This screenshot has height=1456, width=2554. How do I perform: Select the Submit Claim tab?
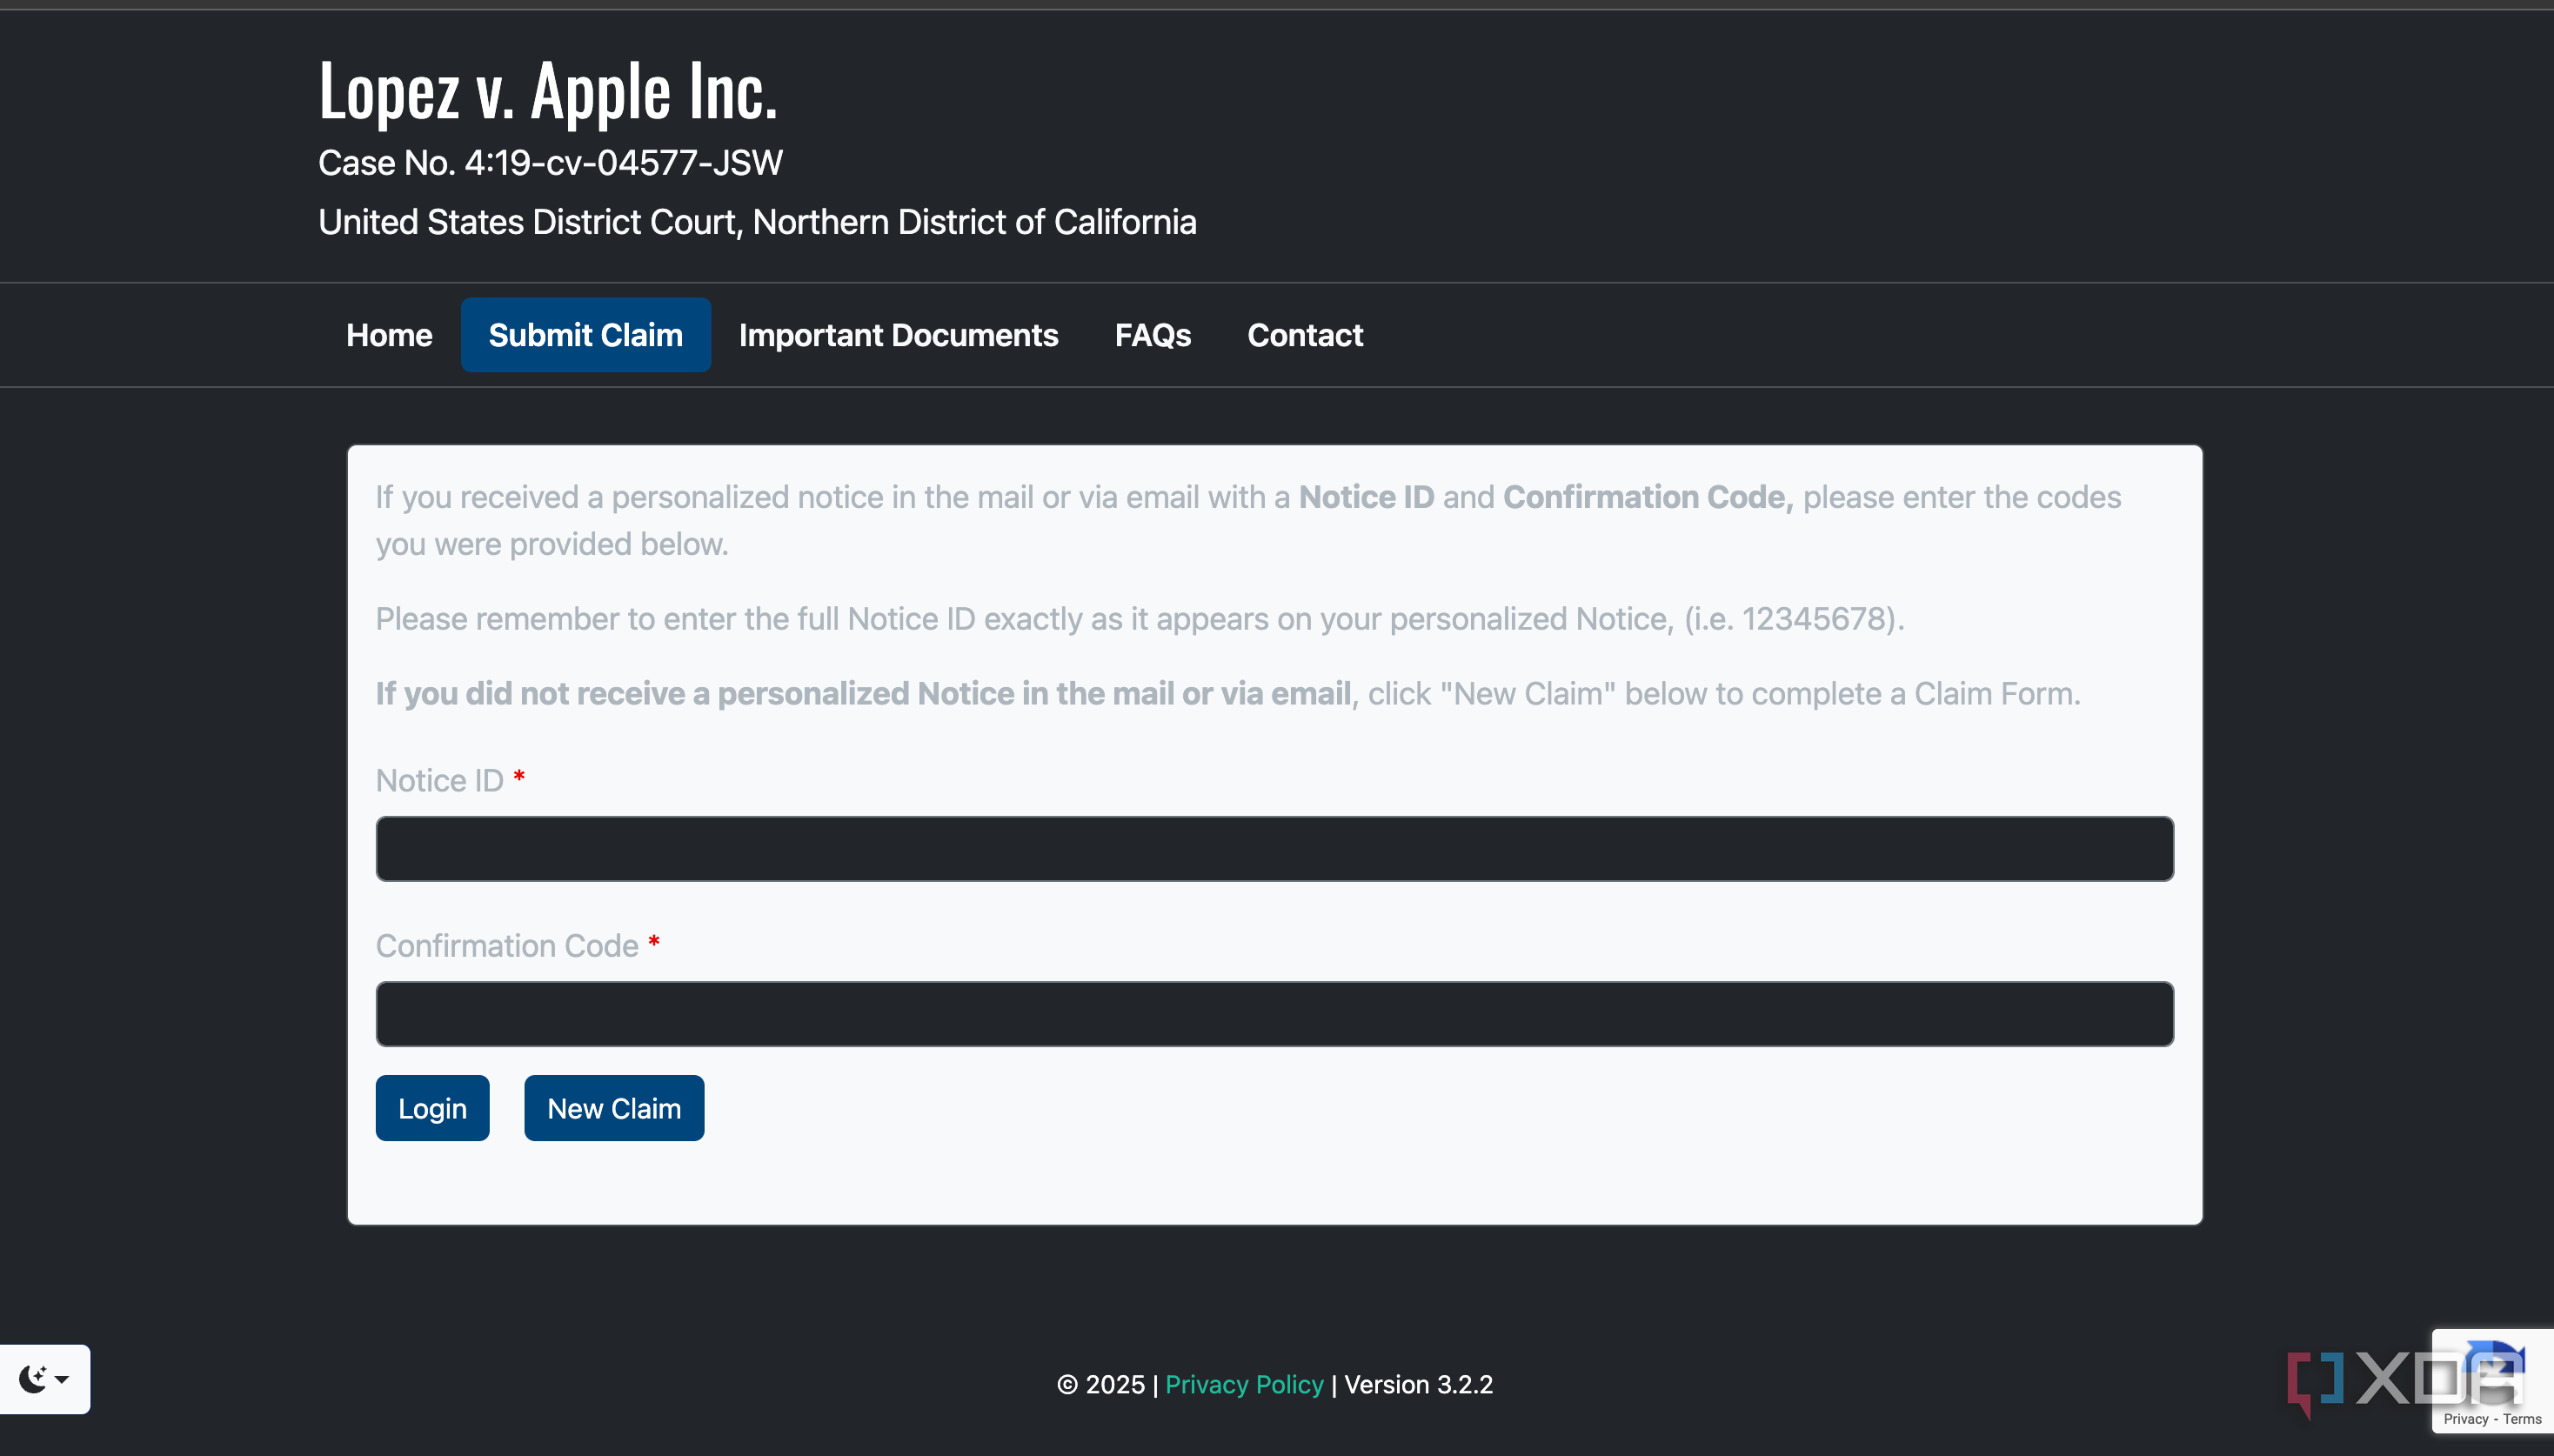[x=585, y=335]
